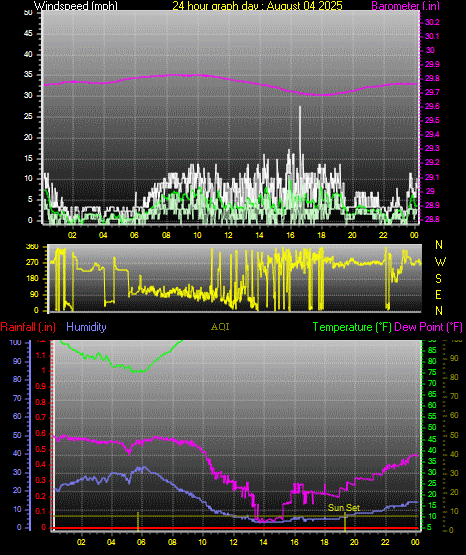Viewport: 466px width, 555px height.
Task: Click "29.5" on the barometer axis
Action: [432, 120]
